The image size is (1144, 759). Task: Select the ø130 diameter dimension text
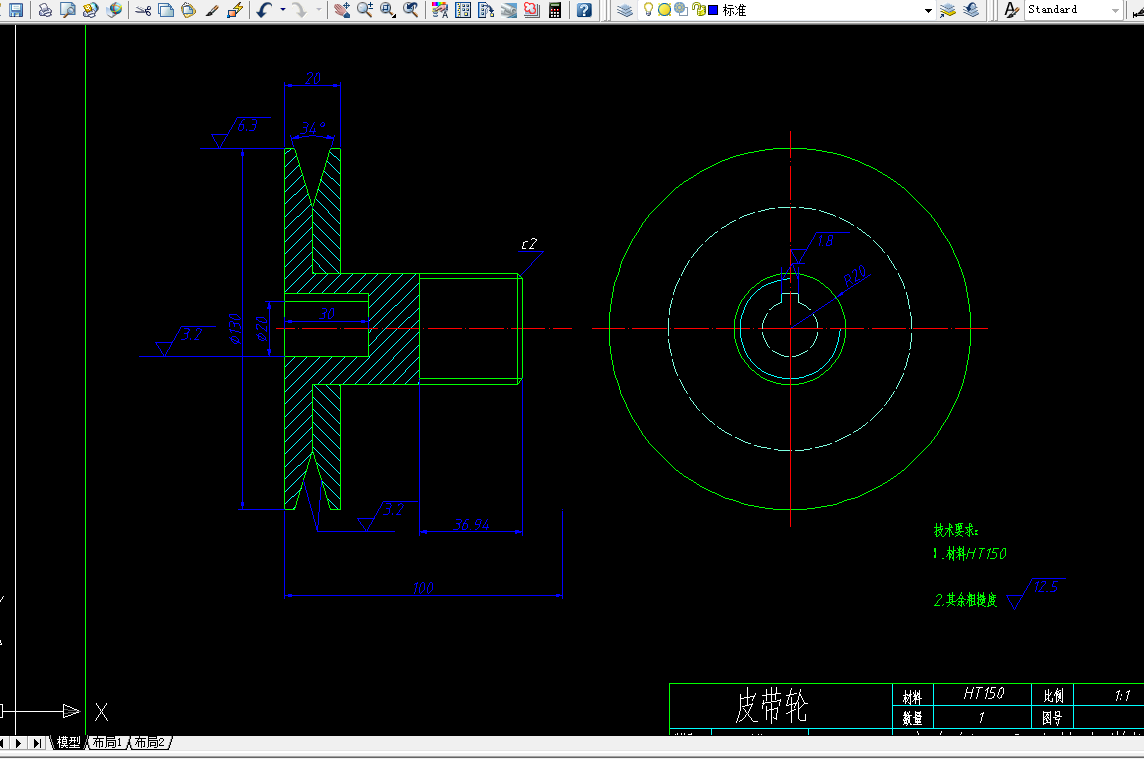234,328
